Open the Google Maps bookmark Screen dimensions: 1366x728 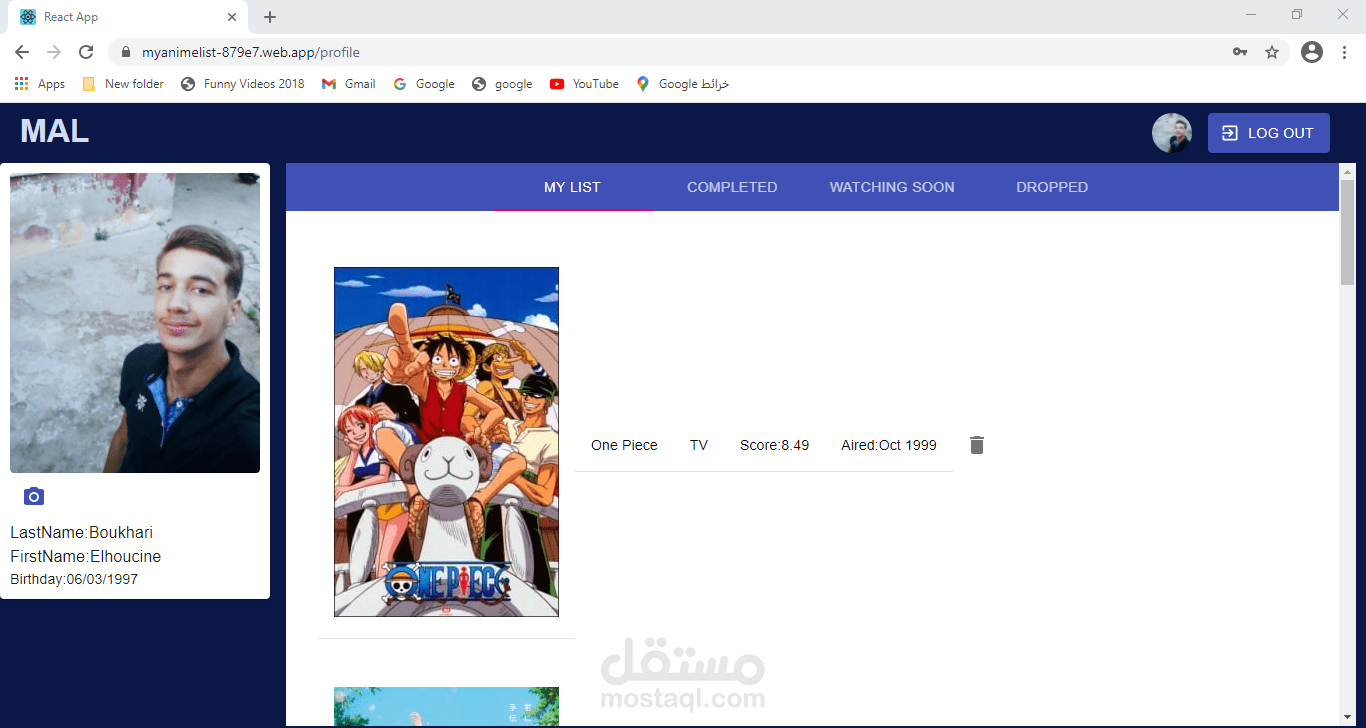coord(683,84)
